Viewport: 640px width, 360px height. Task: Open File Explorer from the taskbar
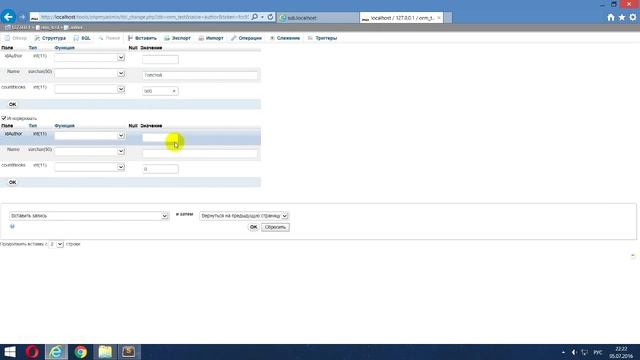(x=105, y=352)
